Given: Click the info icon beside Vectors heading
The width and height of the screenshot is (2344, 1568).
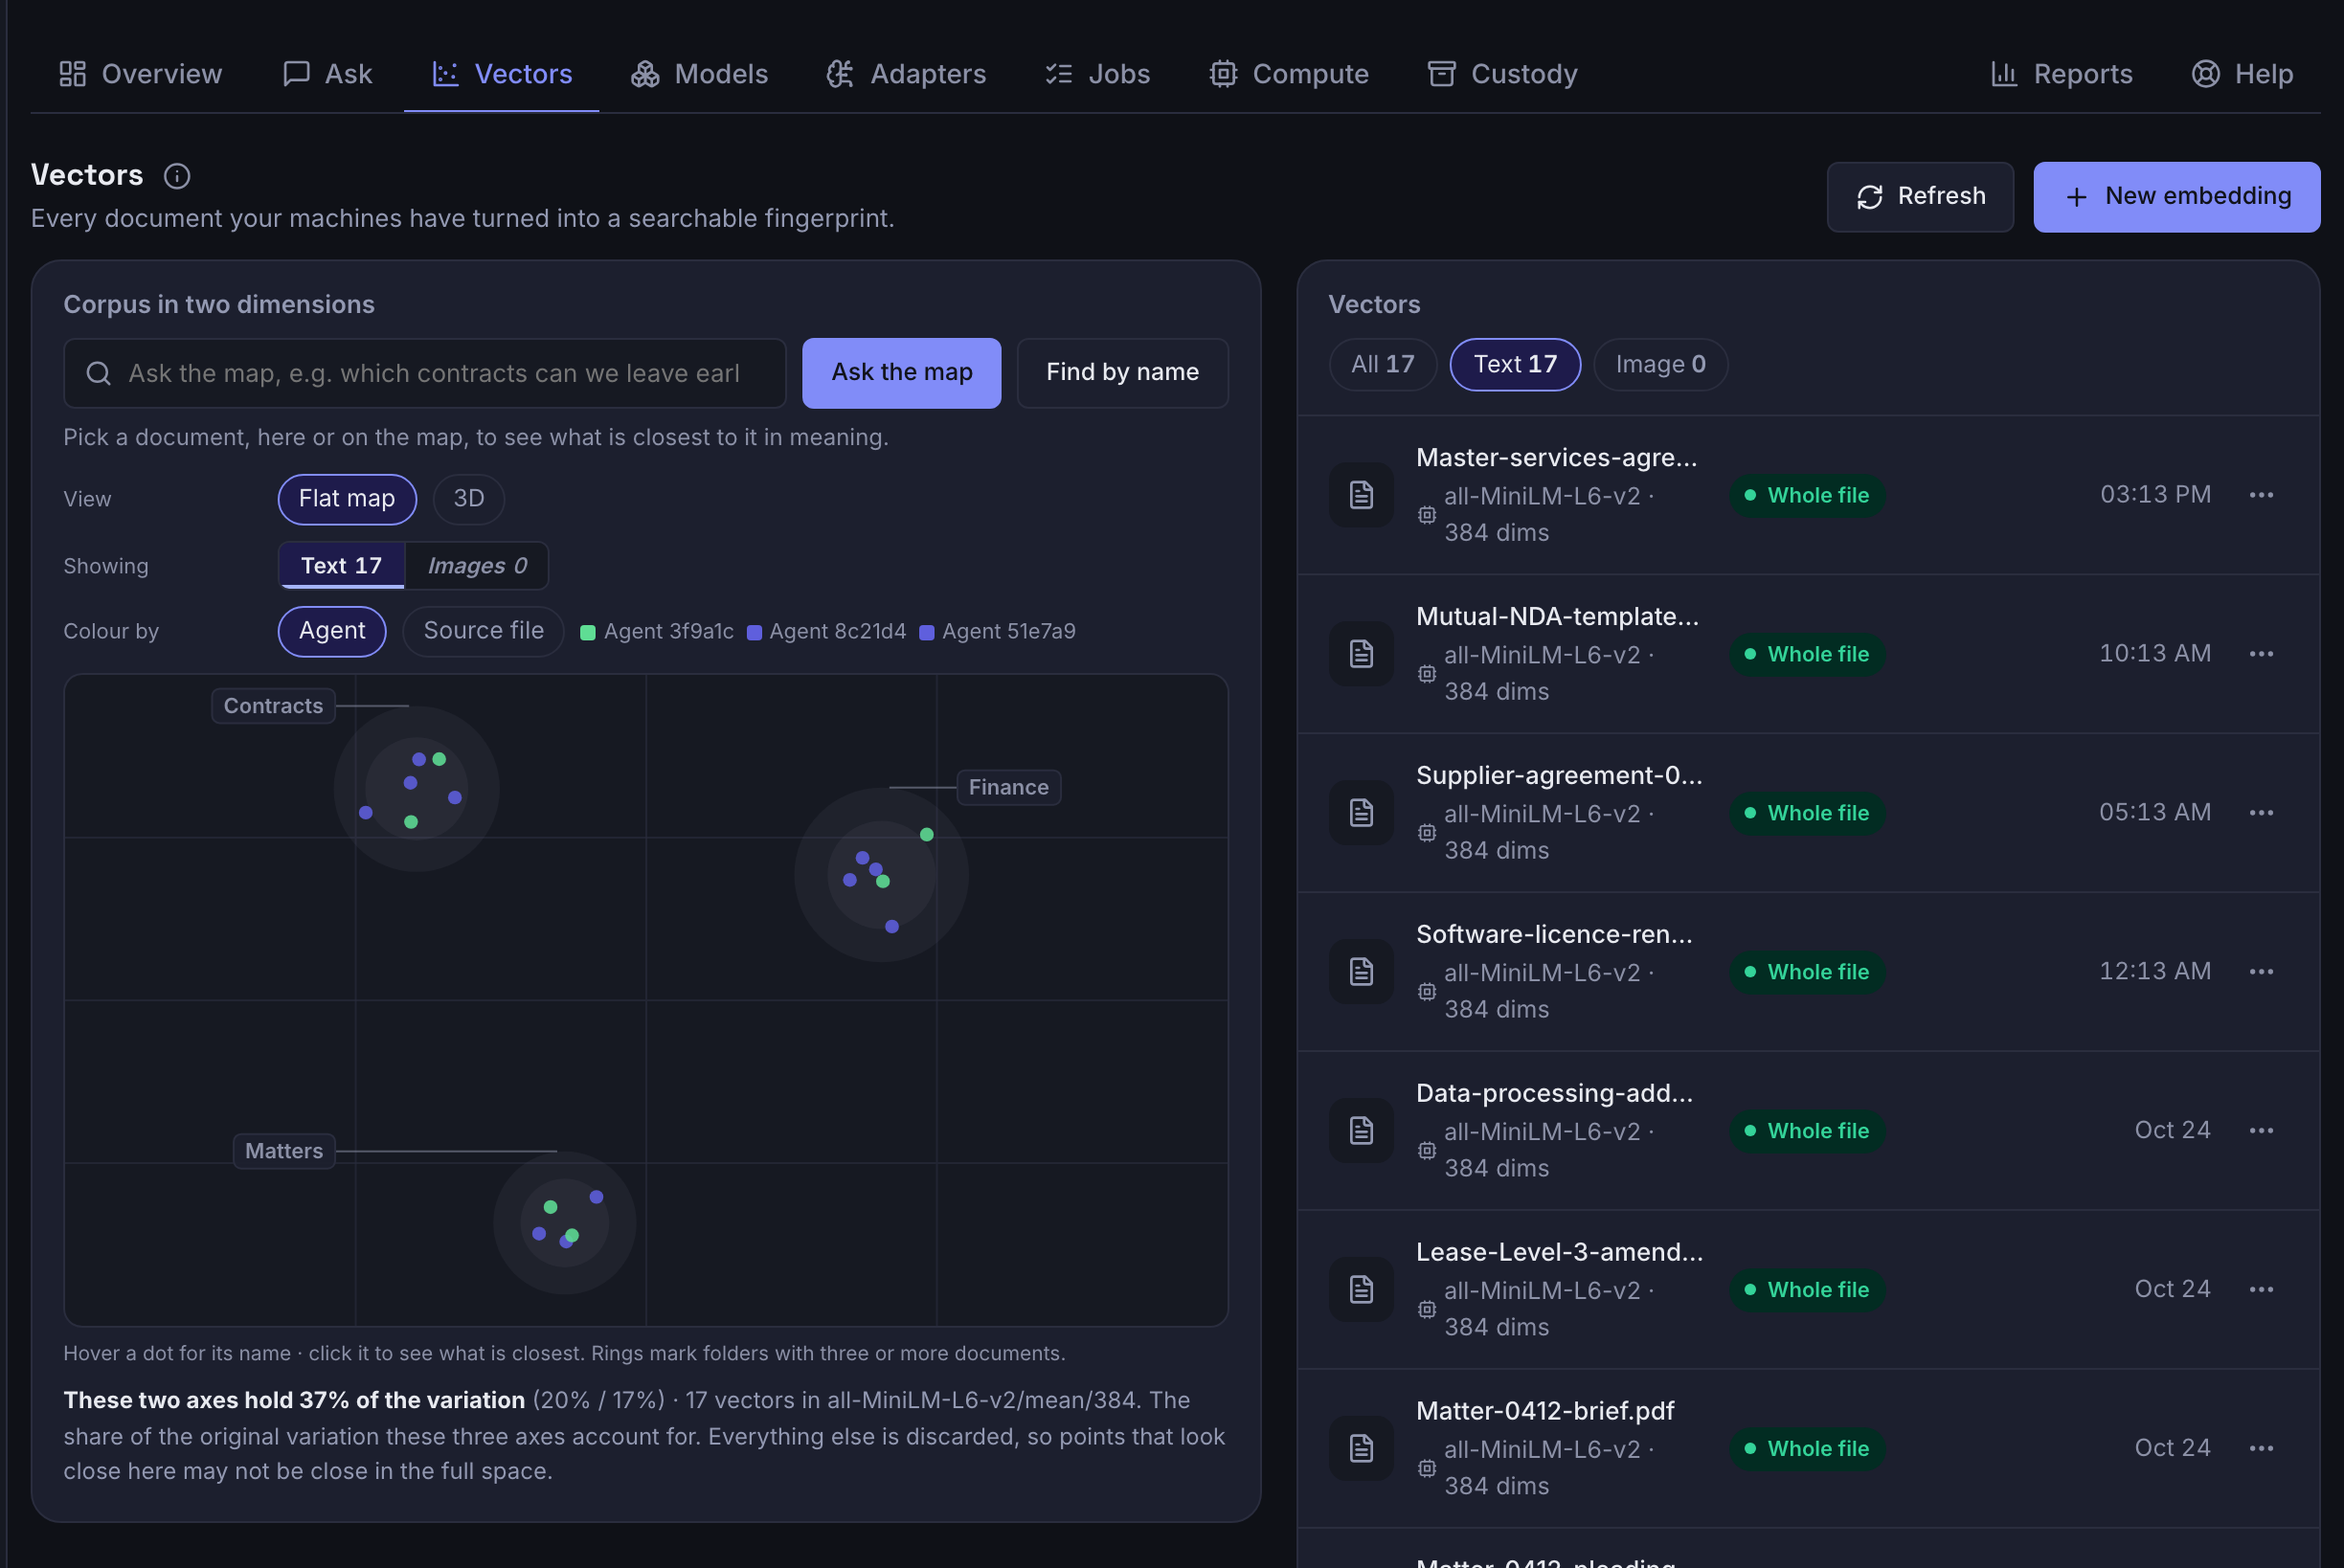Looking at the screenshot, I should (177, 176).
